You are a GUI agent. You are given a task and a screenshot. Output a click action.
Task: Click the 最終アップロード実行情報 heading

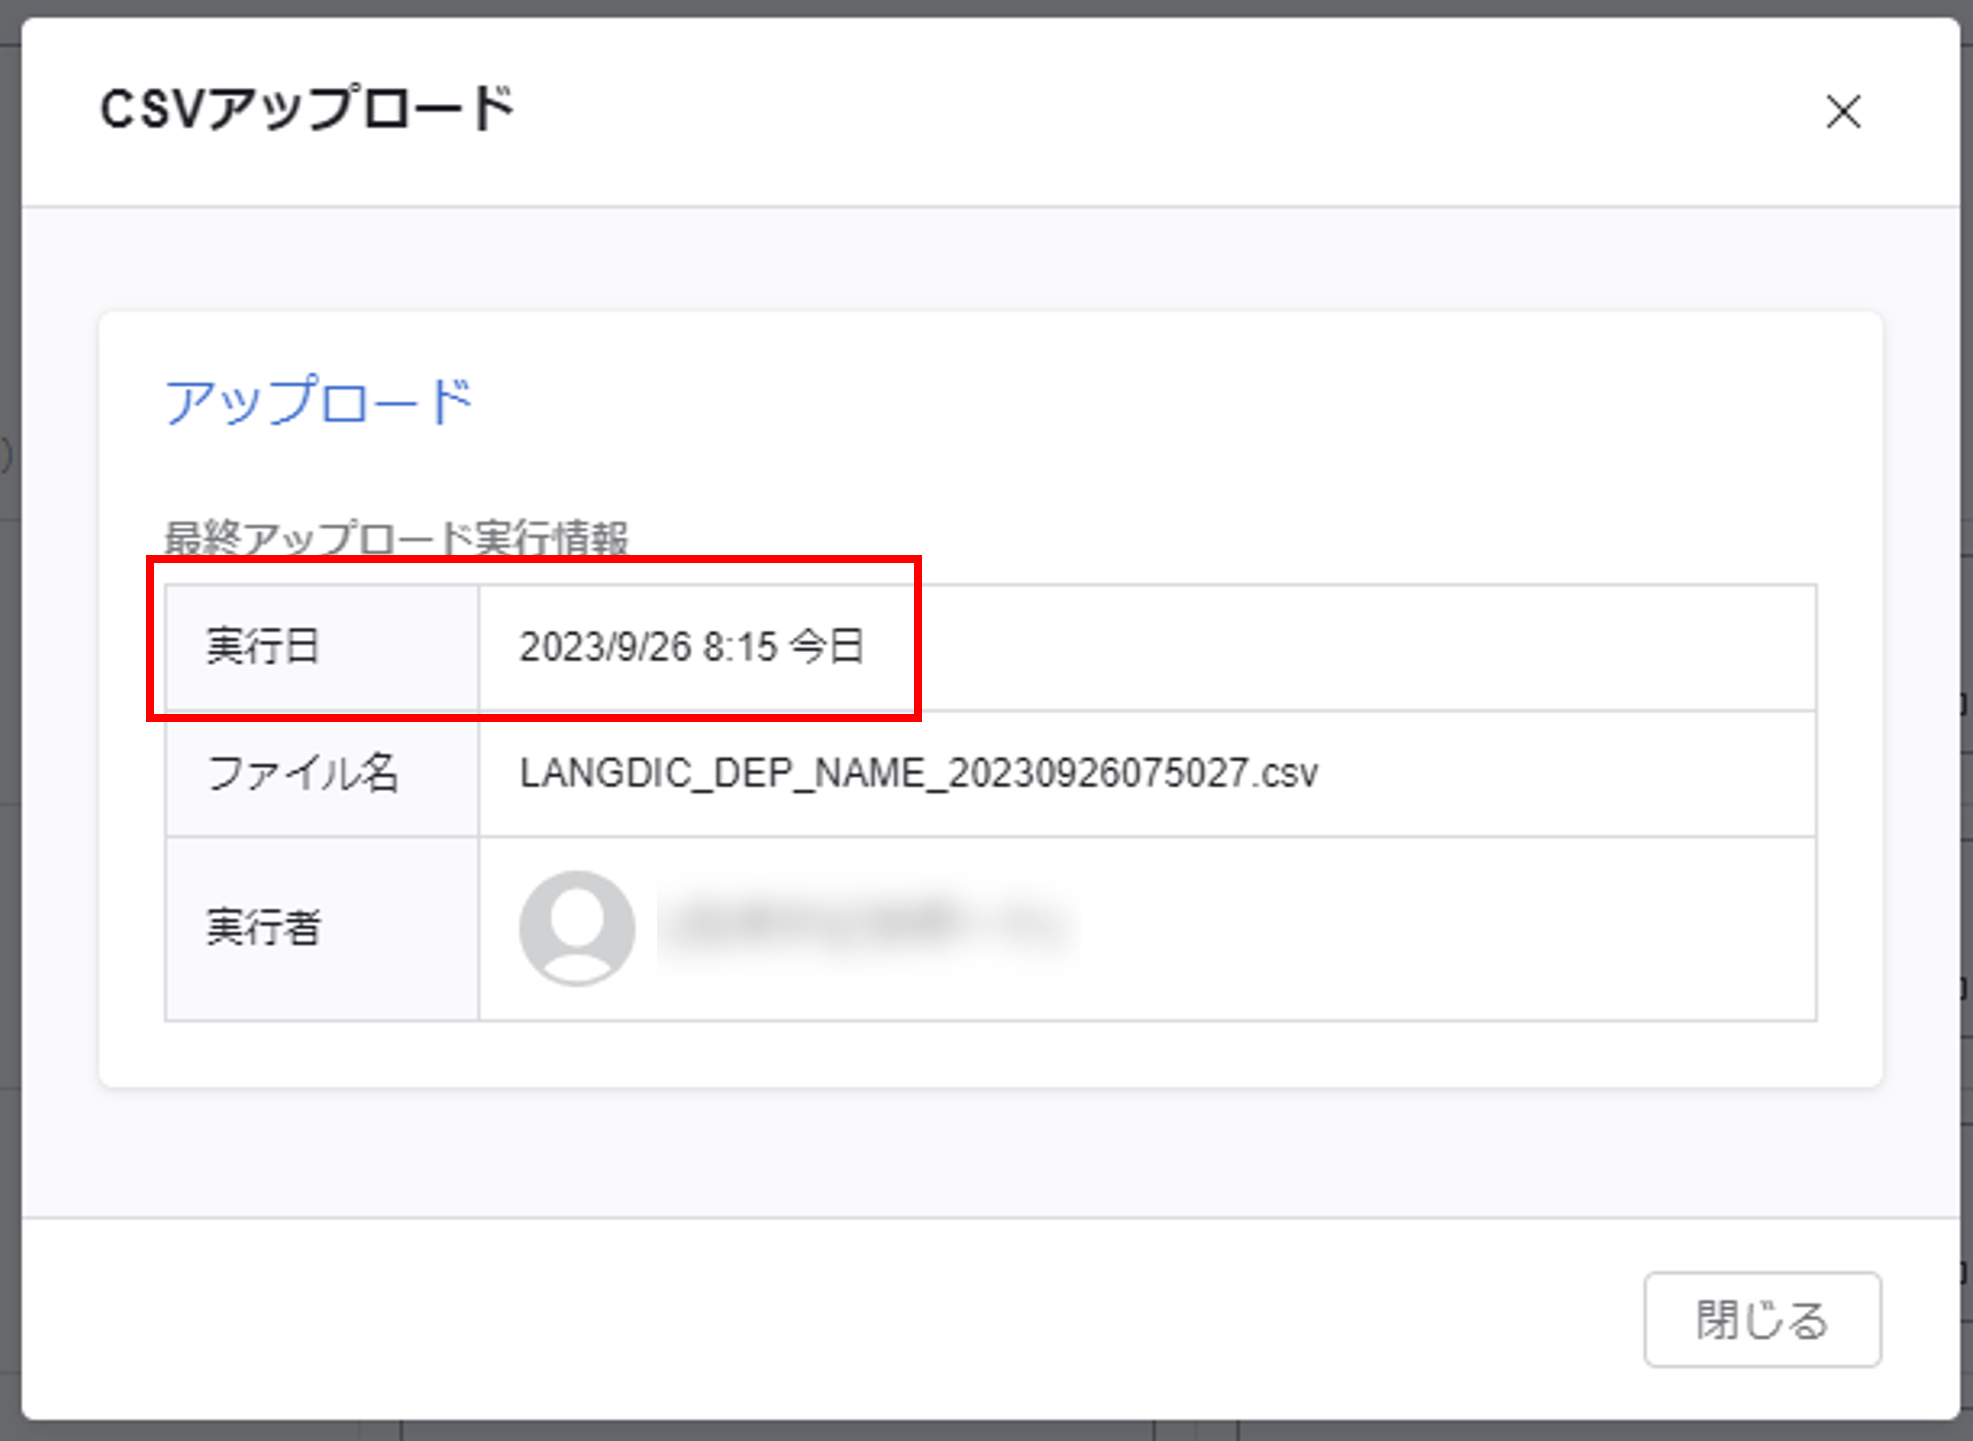[396, 538]
